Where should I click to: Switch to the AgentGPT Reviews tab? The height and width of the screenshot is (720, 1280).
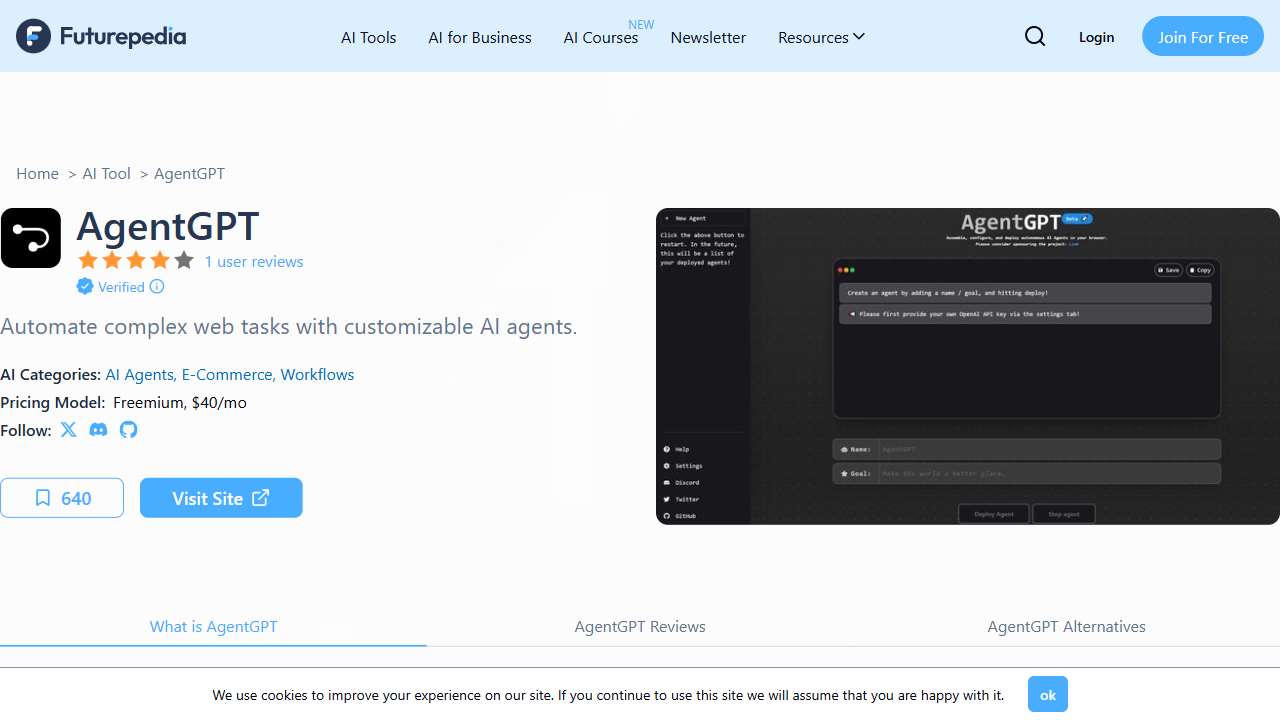640,626
